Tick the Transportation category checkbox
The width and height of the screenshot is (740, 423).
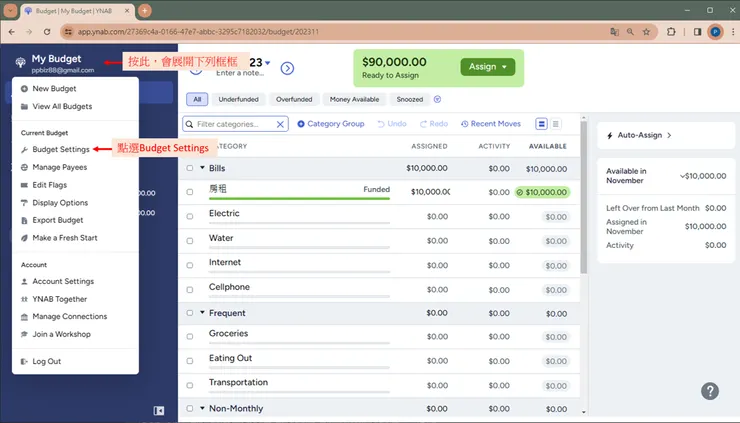click(190, 386)
